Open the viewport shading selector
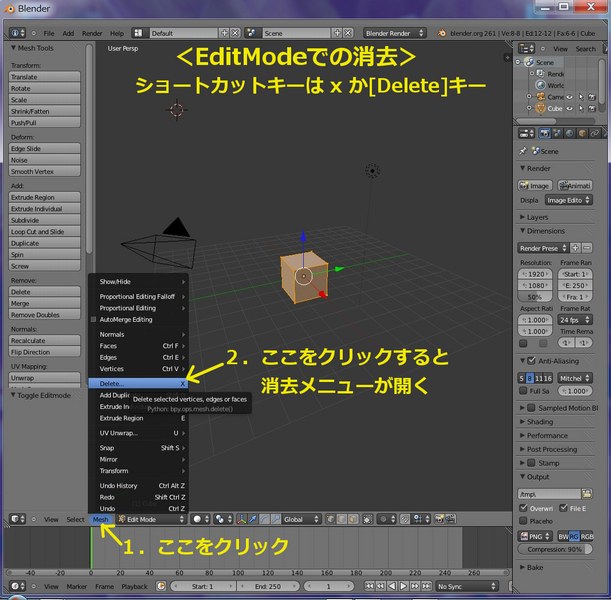This screenshot has width=611, height=600. click(201, 519)
